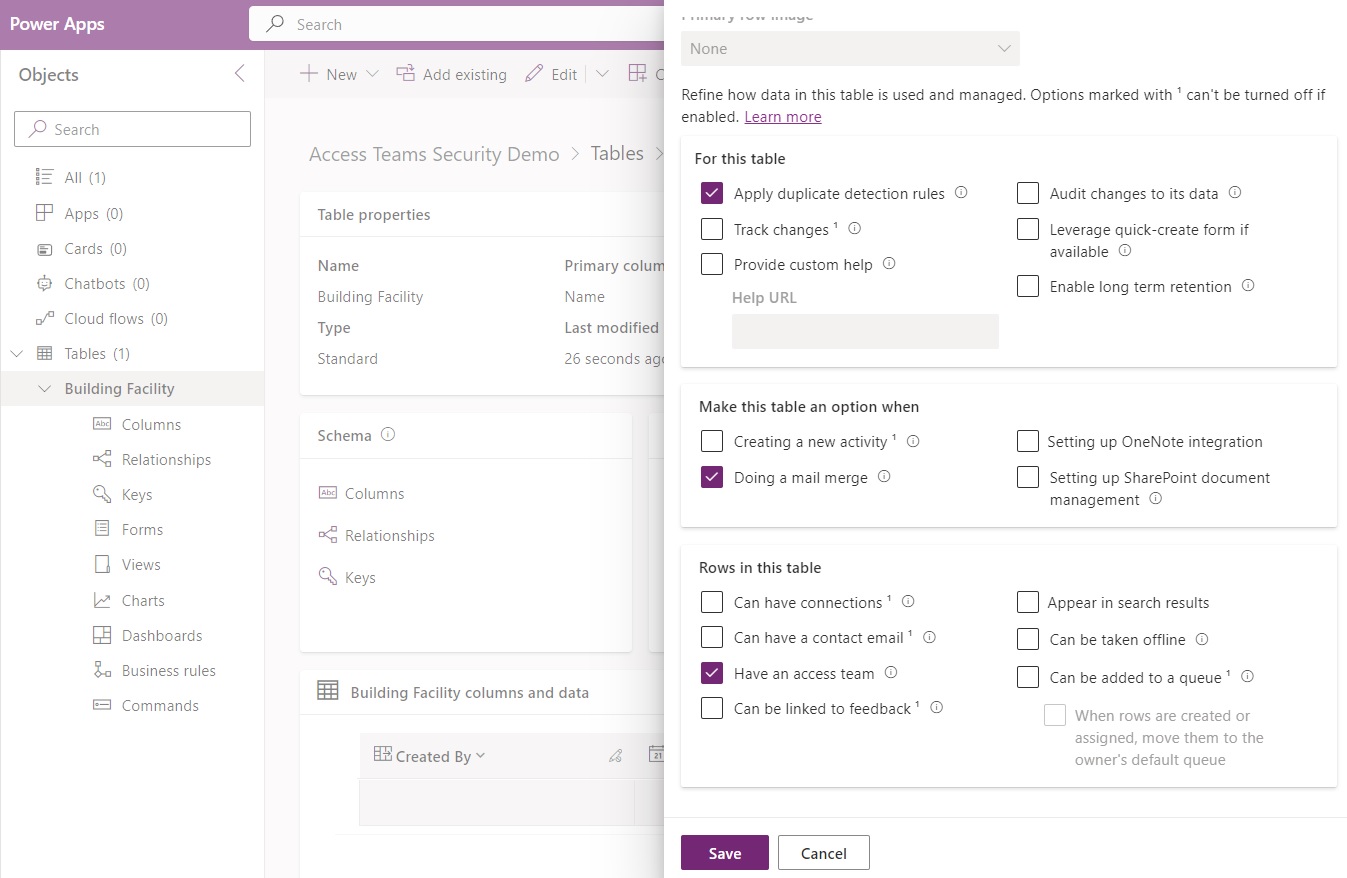
Task: Click the Save button
Action: tap(724, 852)
